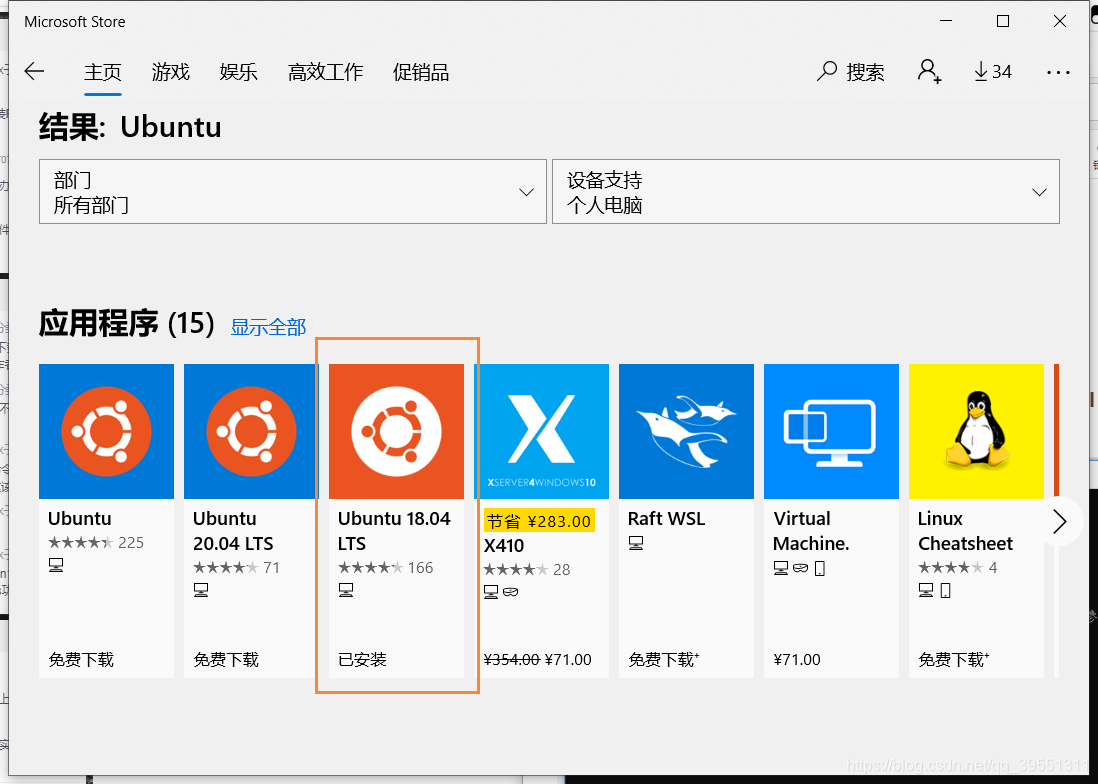The height and width of the screenshot is (784, 1098).
Task: Click 免费下载 under Raft WSL
Action: [x=664, y=659]
